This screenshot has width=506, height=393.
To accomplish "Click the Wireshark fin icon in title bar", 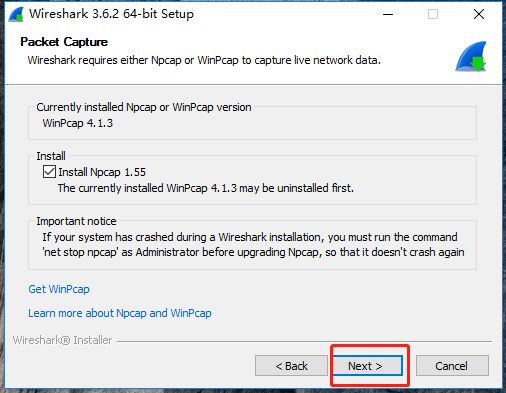I will (x=16, y=14).
